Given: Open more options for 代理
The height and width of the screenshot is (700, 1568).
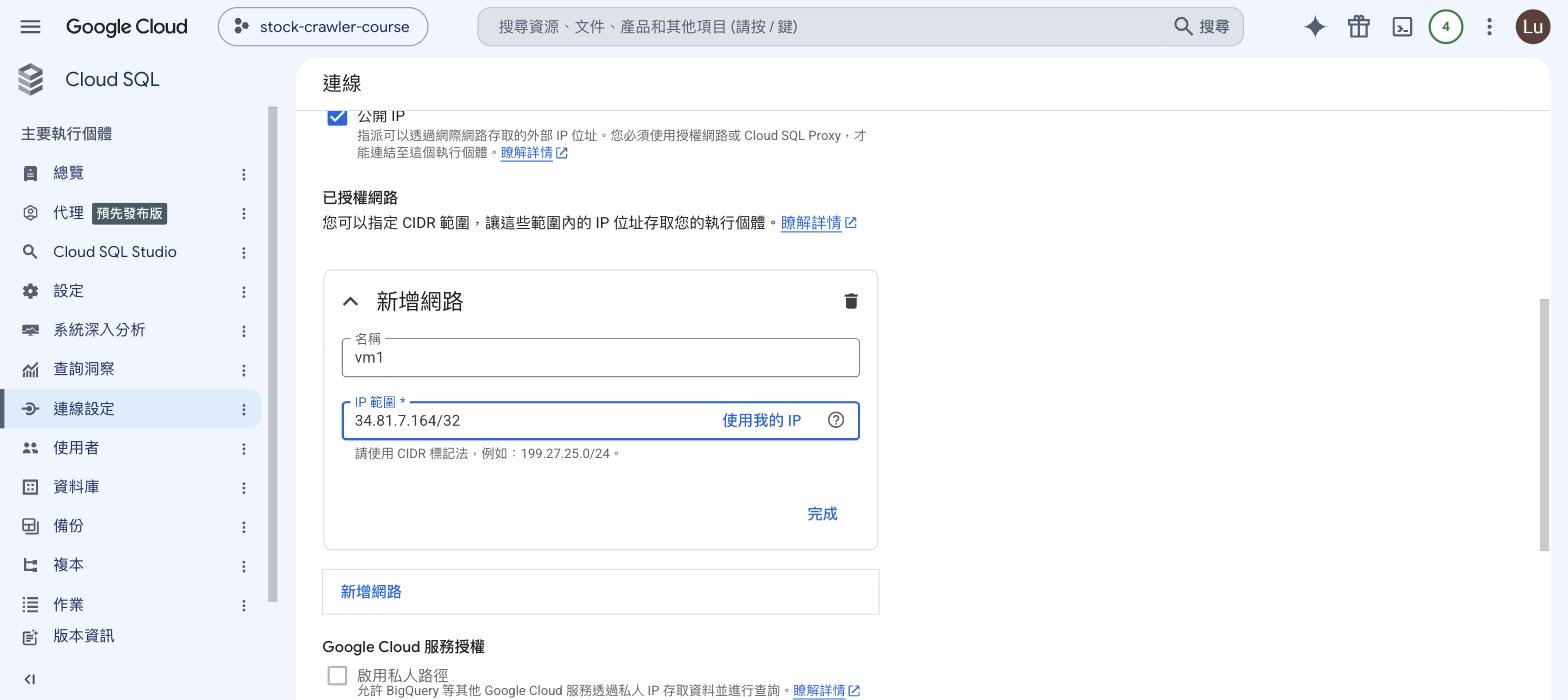Looking at the screenshot, I should click(x=243, y=213).
